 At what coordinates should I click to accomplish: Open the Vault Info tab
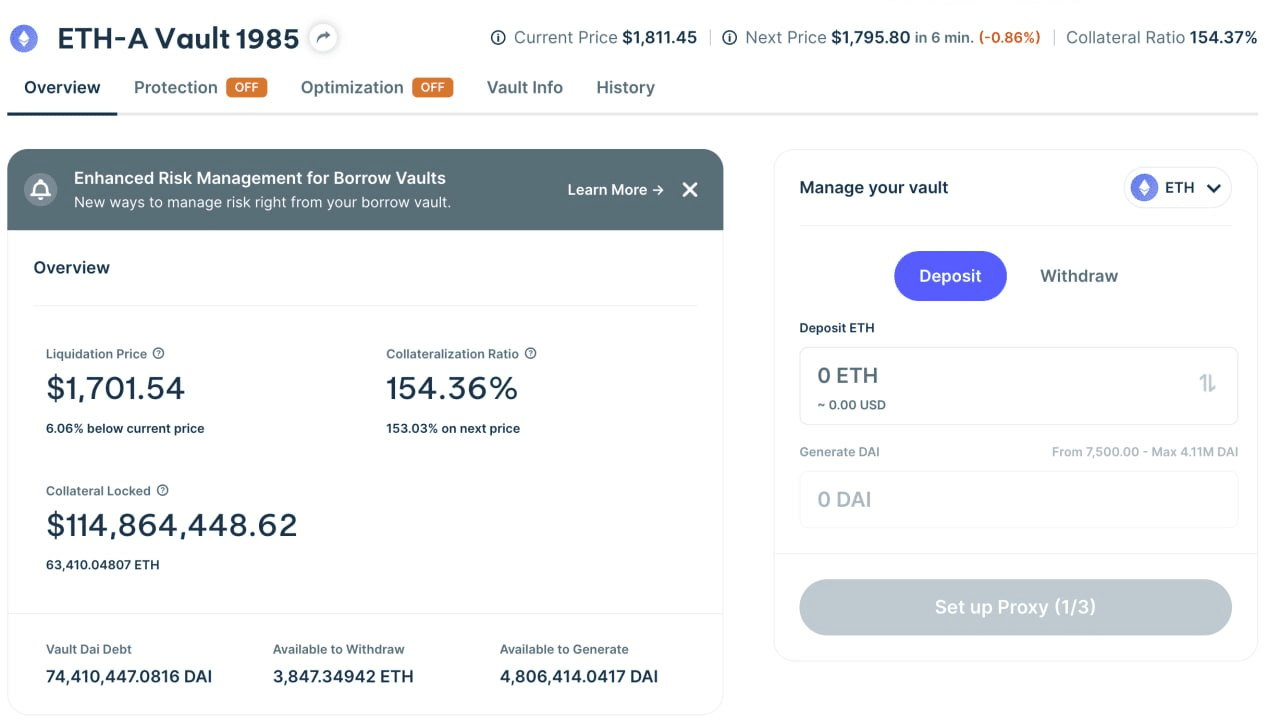pos(525,88)
